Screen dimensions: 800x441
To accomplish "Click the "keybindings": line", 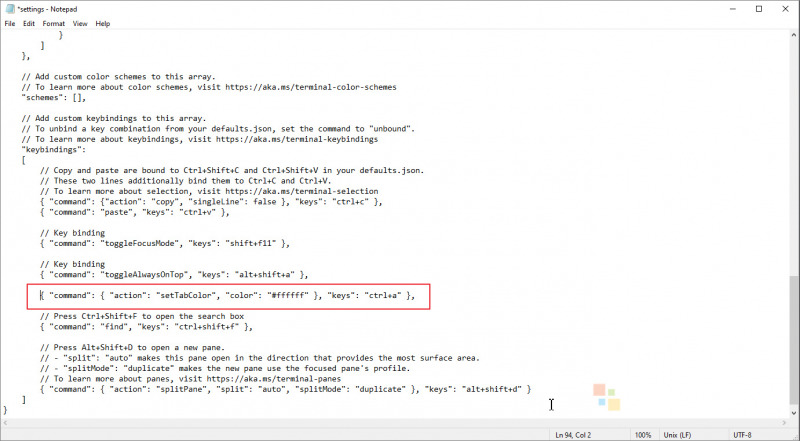I will coord(54,150).
